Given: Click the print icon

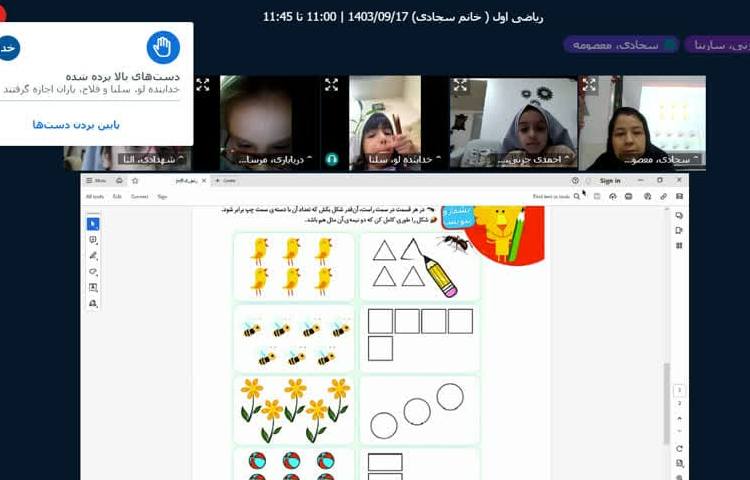Looking at the screenshot, I should click(x=629, y=196).
